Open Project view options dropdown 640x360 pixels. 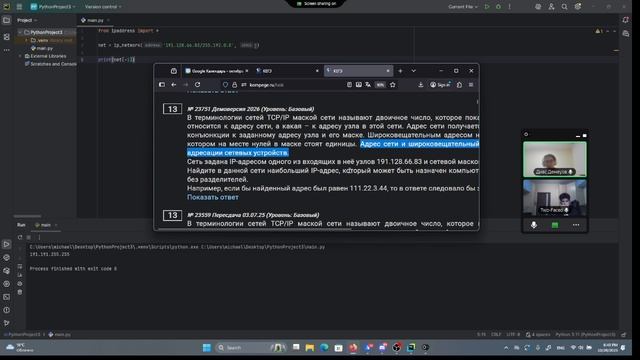click(x=27, y=20)
